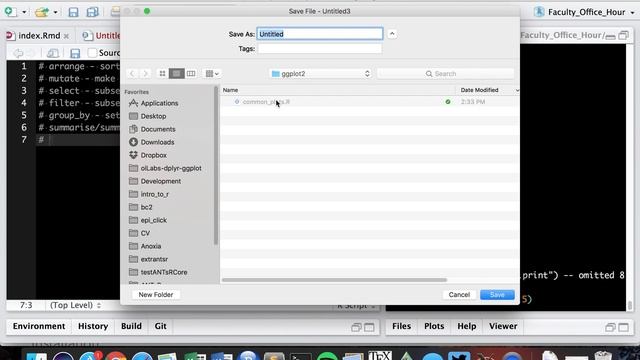Switch to list view in Save dialog
Viewport: 640px width, 360px height.
(x=176, y=73)
